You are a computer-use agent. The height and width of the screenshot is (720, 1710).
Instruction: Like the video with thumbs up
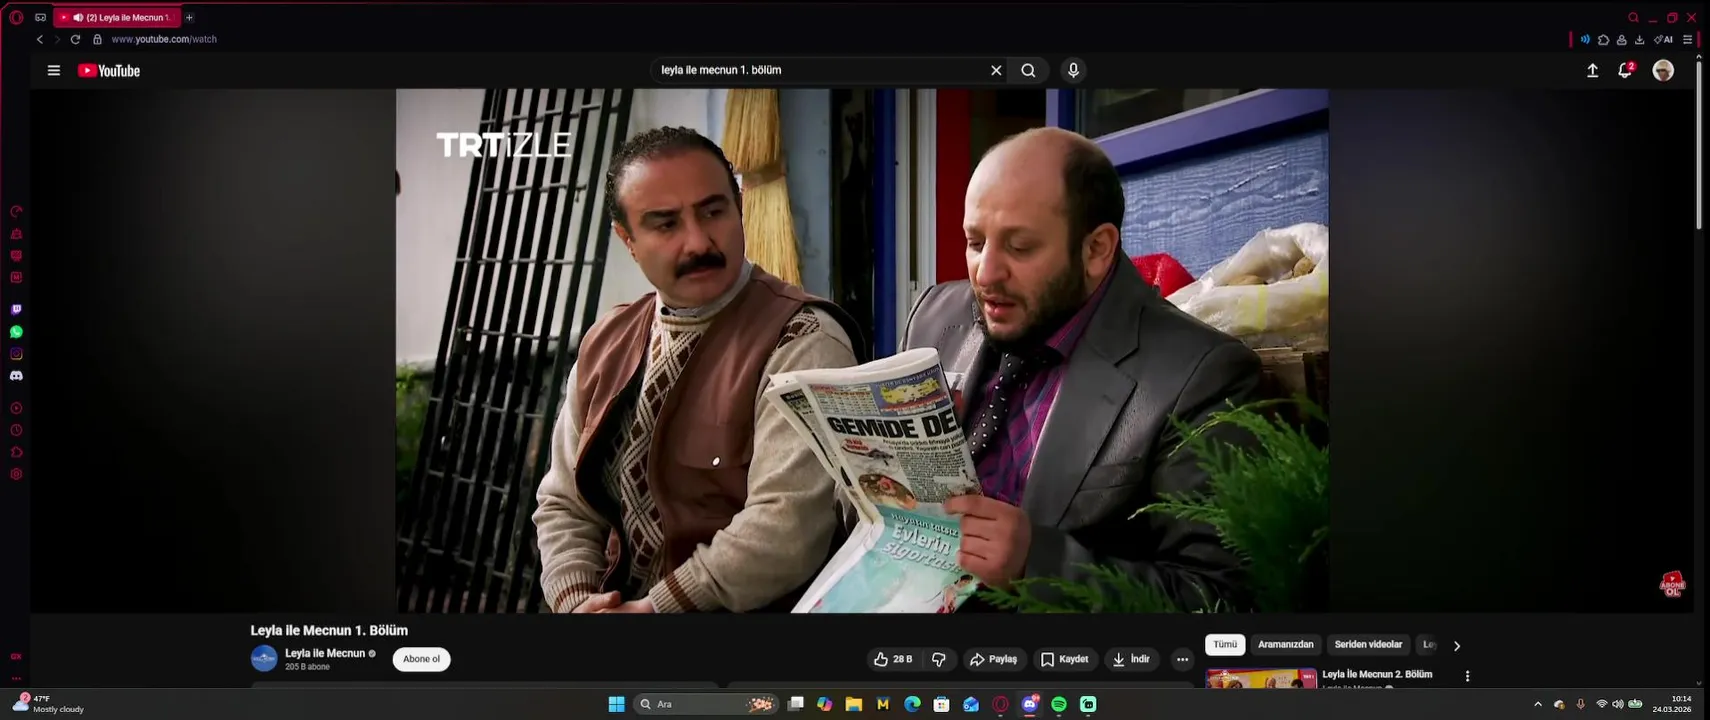893,659
